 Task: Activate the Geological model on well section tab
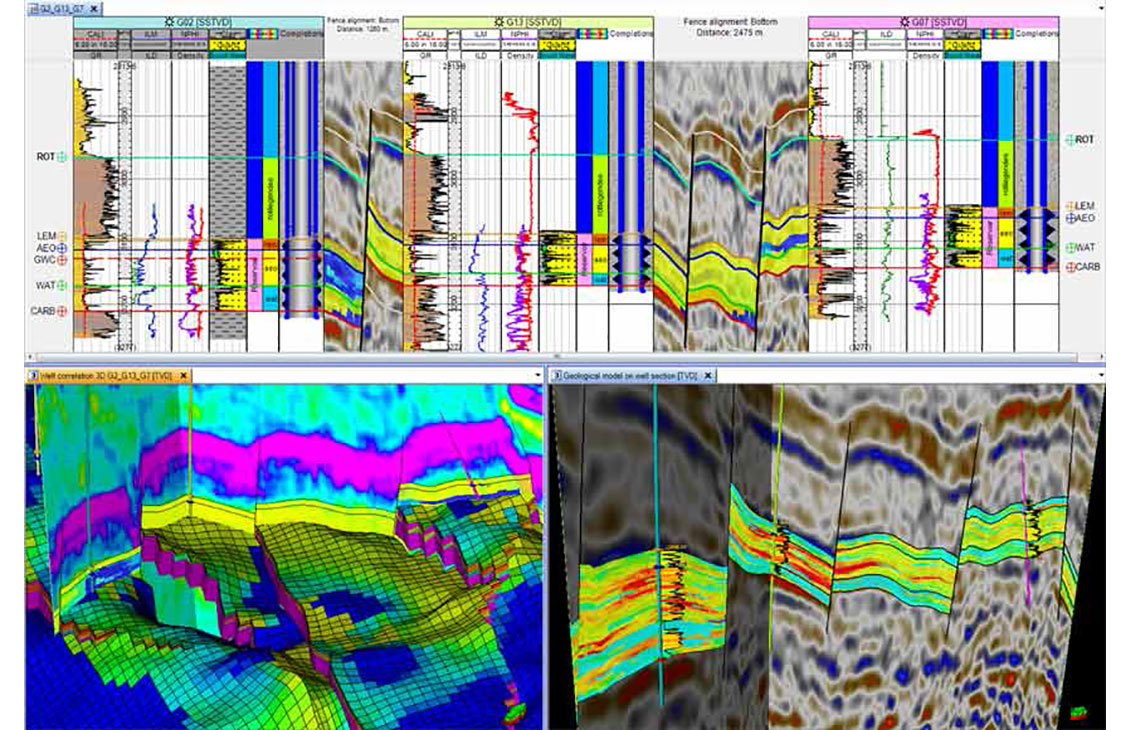(630, 375)
